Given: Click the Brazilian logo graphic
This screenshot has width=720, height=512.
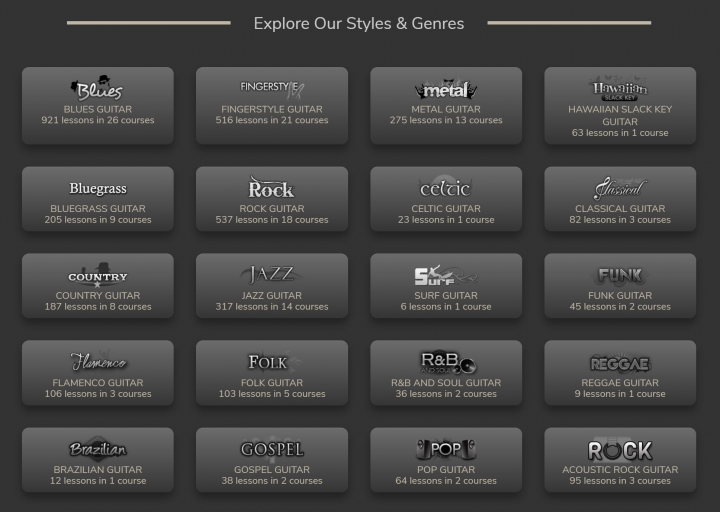Looking at the screenshot, I should coord(98,449).
